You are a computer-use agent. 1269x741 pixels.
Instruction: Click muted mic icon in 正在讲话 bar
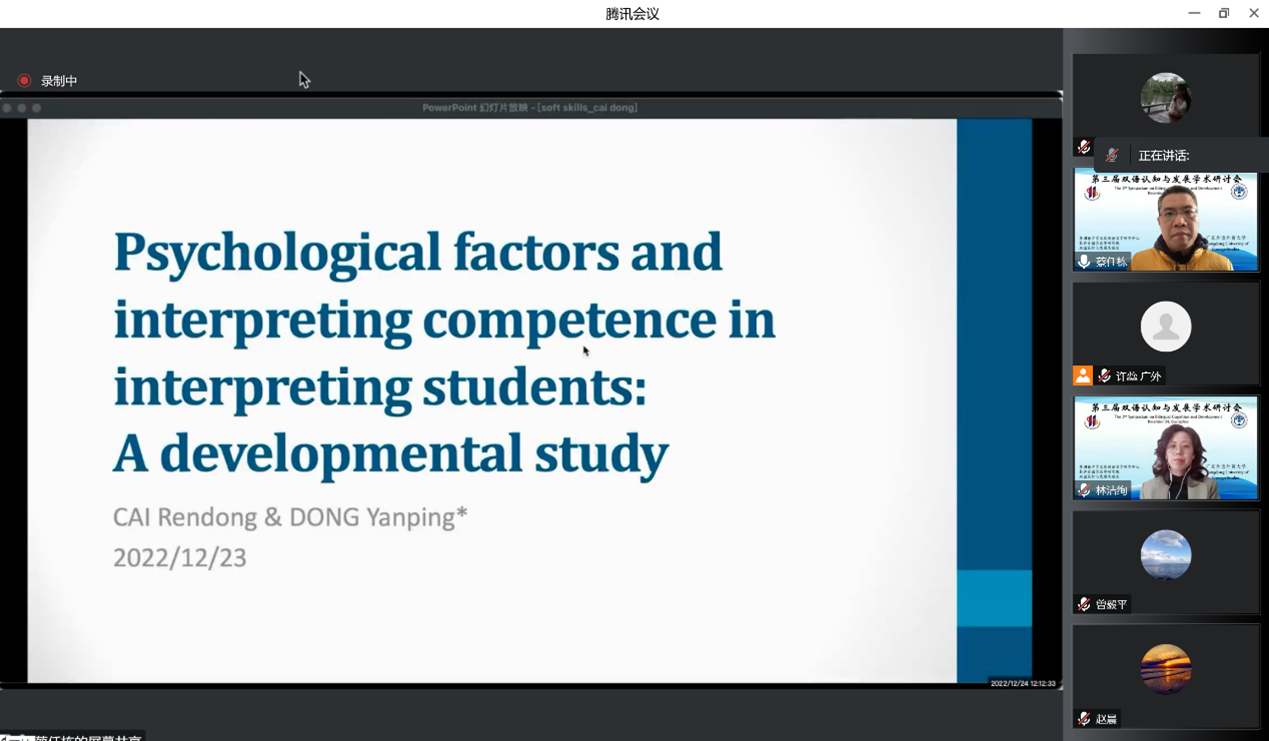pos(1112,155)
